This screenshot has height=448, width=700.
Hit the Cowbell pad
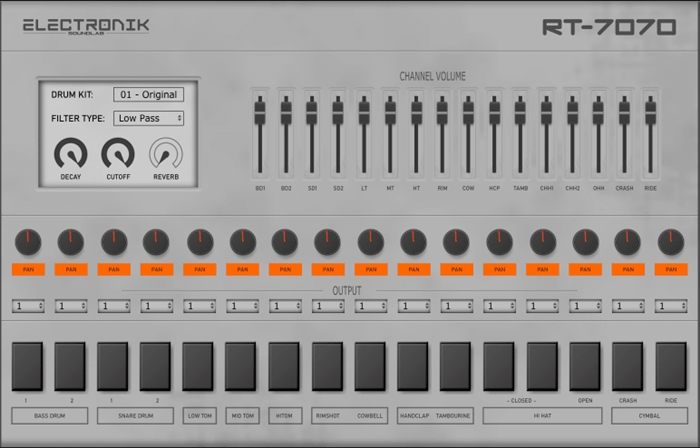[x=370, y=366]
